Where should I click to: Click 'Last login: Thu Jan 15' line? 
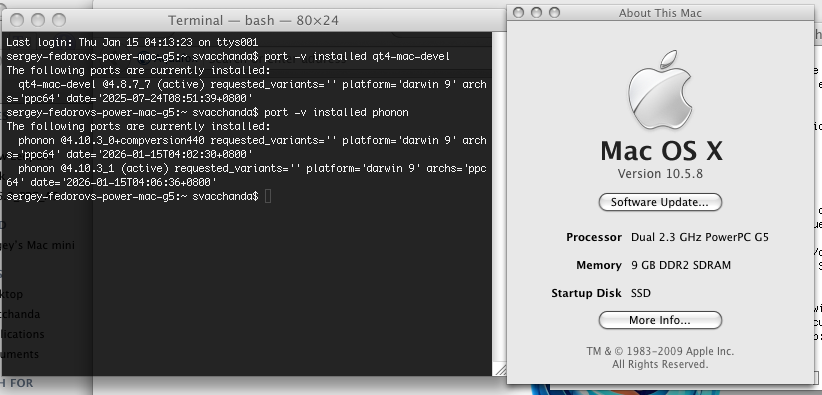pos(132,42)
